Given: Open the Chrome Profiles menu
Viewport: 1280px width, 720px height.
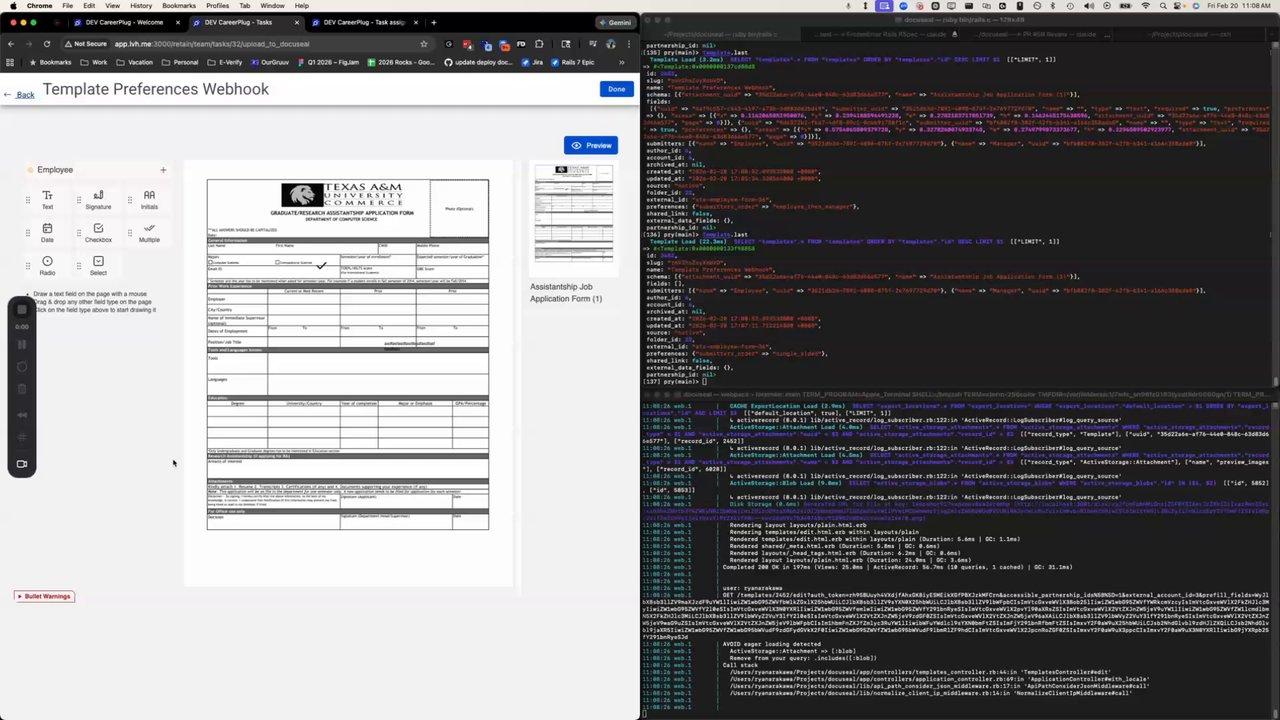Looking at the screenshot, I should pos(217,6).
